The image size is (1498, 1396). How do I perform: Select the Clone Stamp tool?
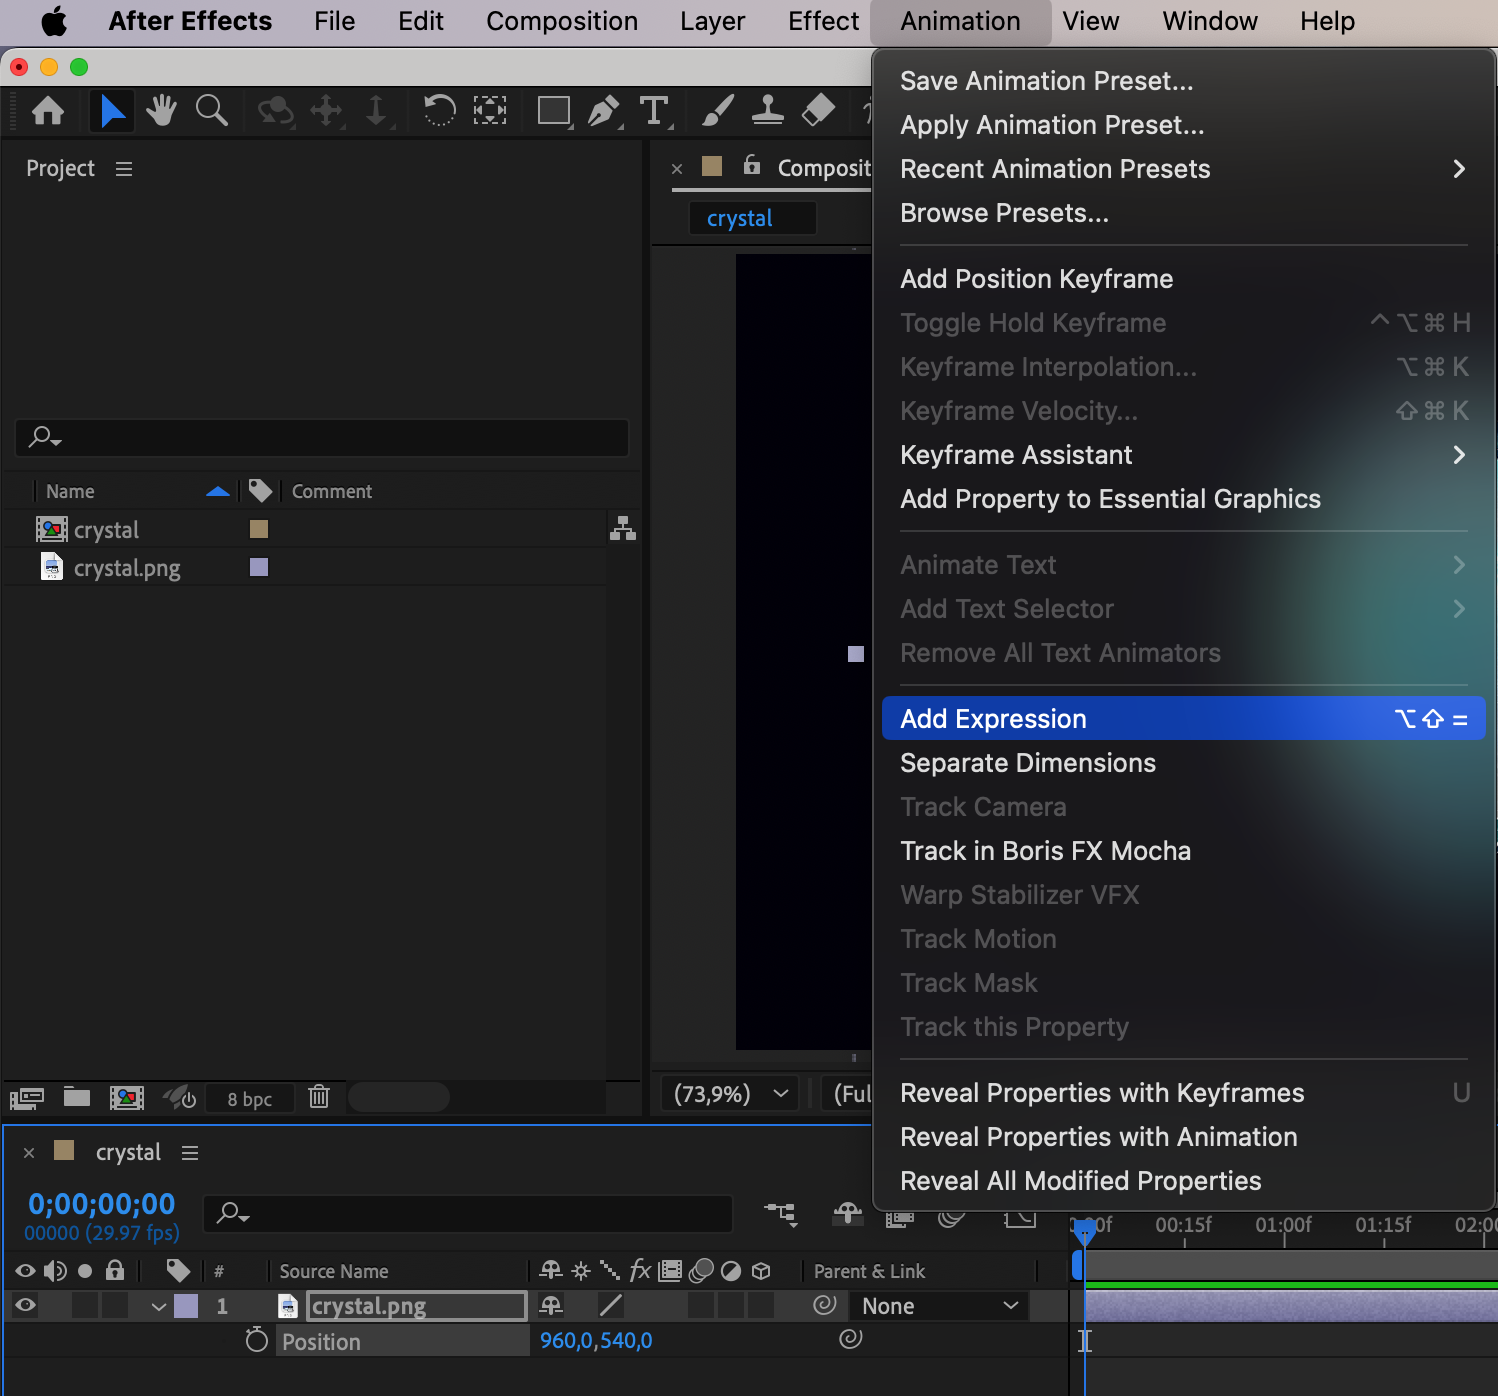tap(767, 110)
